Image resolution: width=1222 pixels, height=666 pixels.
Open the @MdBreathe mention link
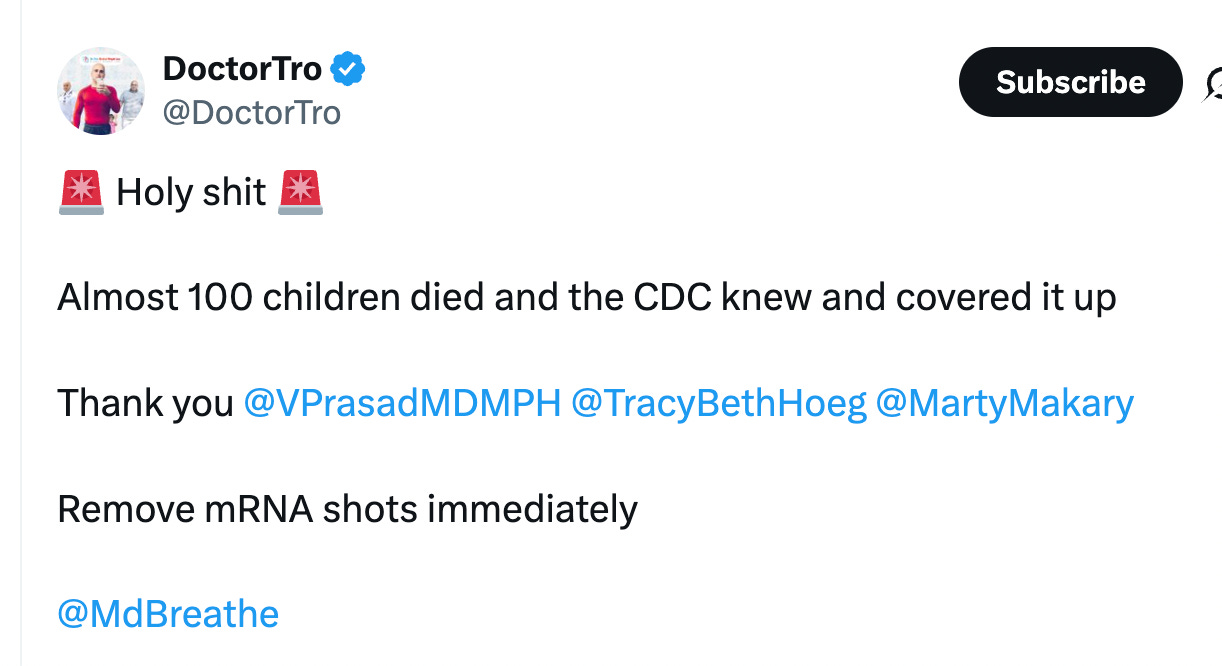(168, 613)
